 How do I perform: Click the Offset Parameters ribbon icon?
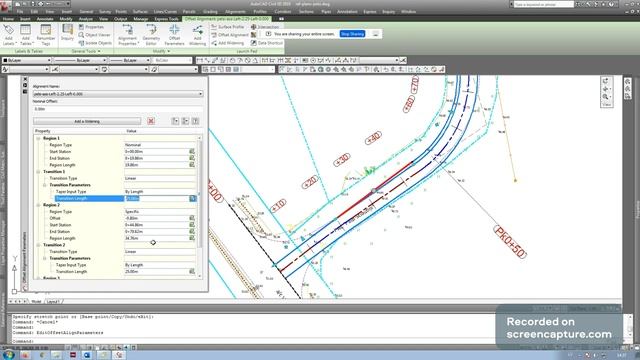tap(174, 34)
